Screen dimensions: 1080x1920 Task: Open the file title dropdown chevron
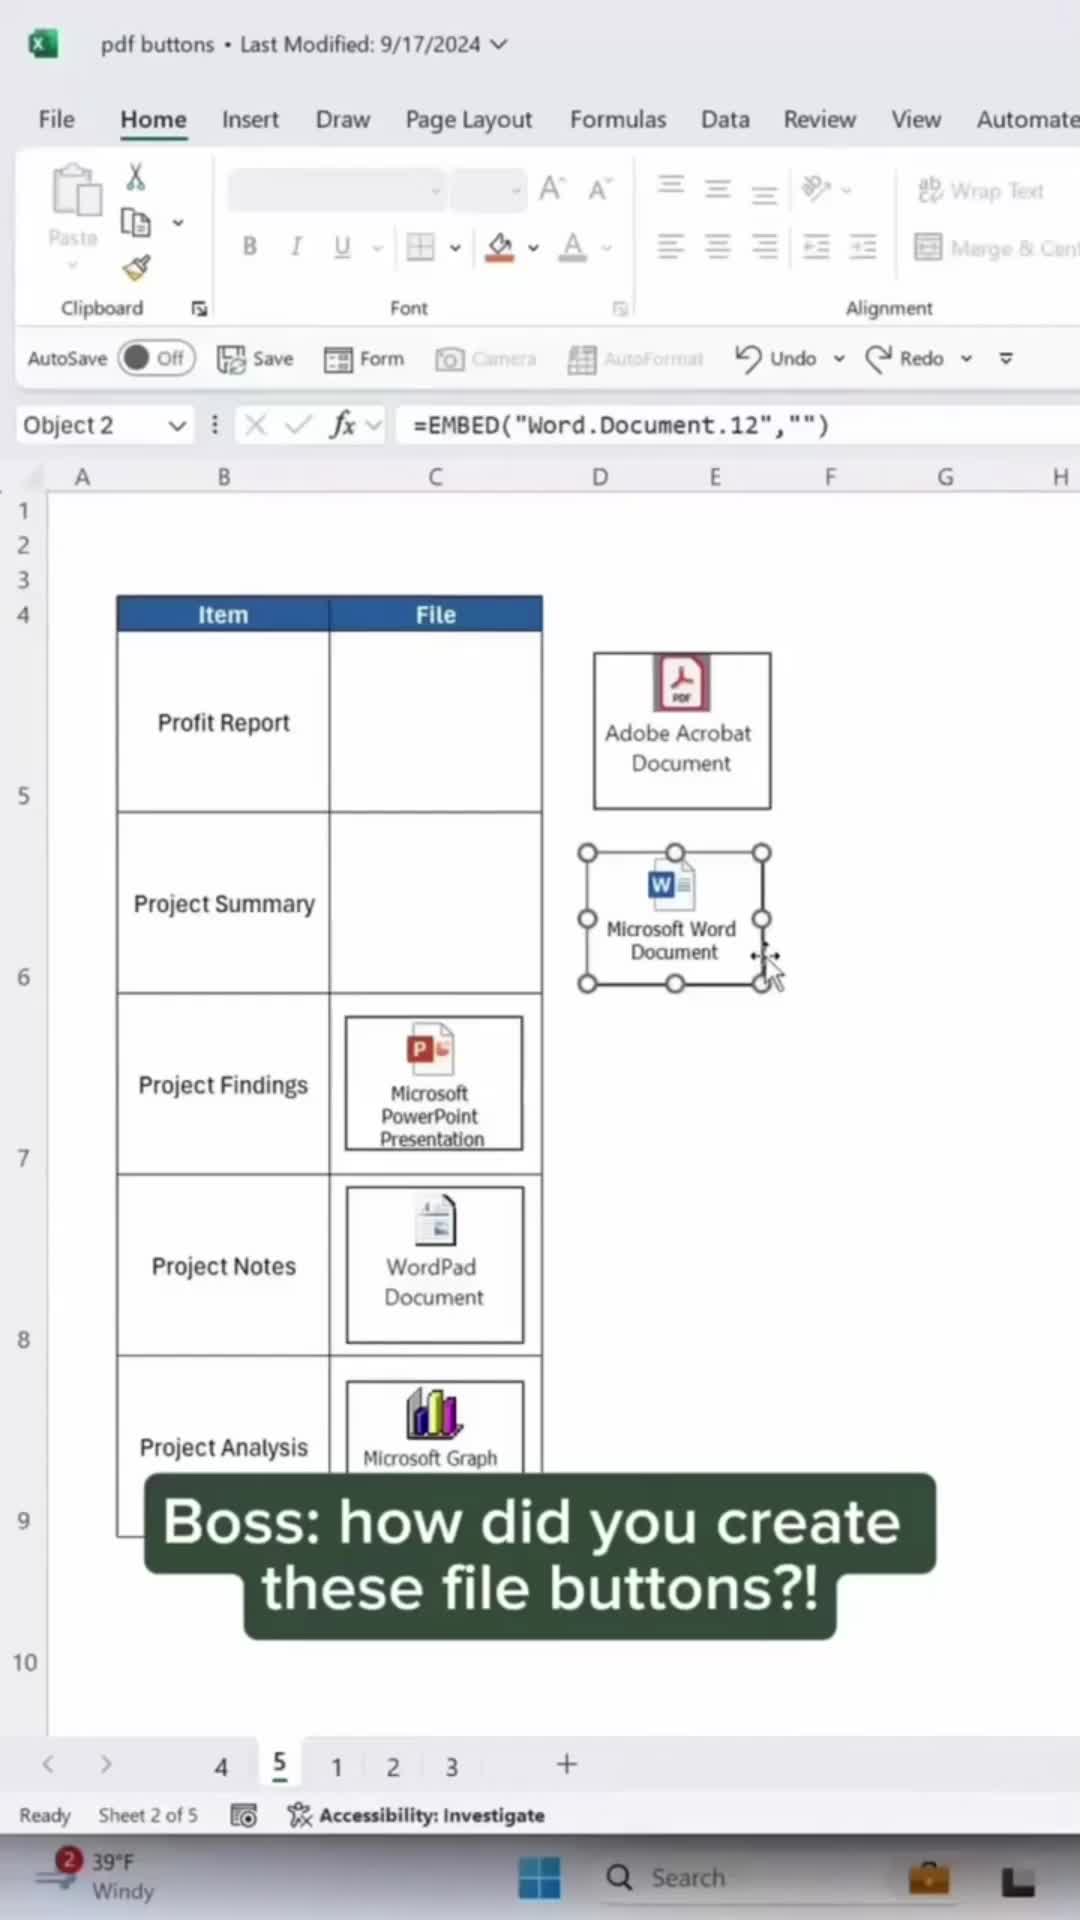(499, 44)
